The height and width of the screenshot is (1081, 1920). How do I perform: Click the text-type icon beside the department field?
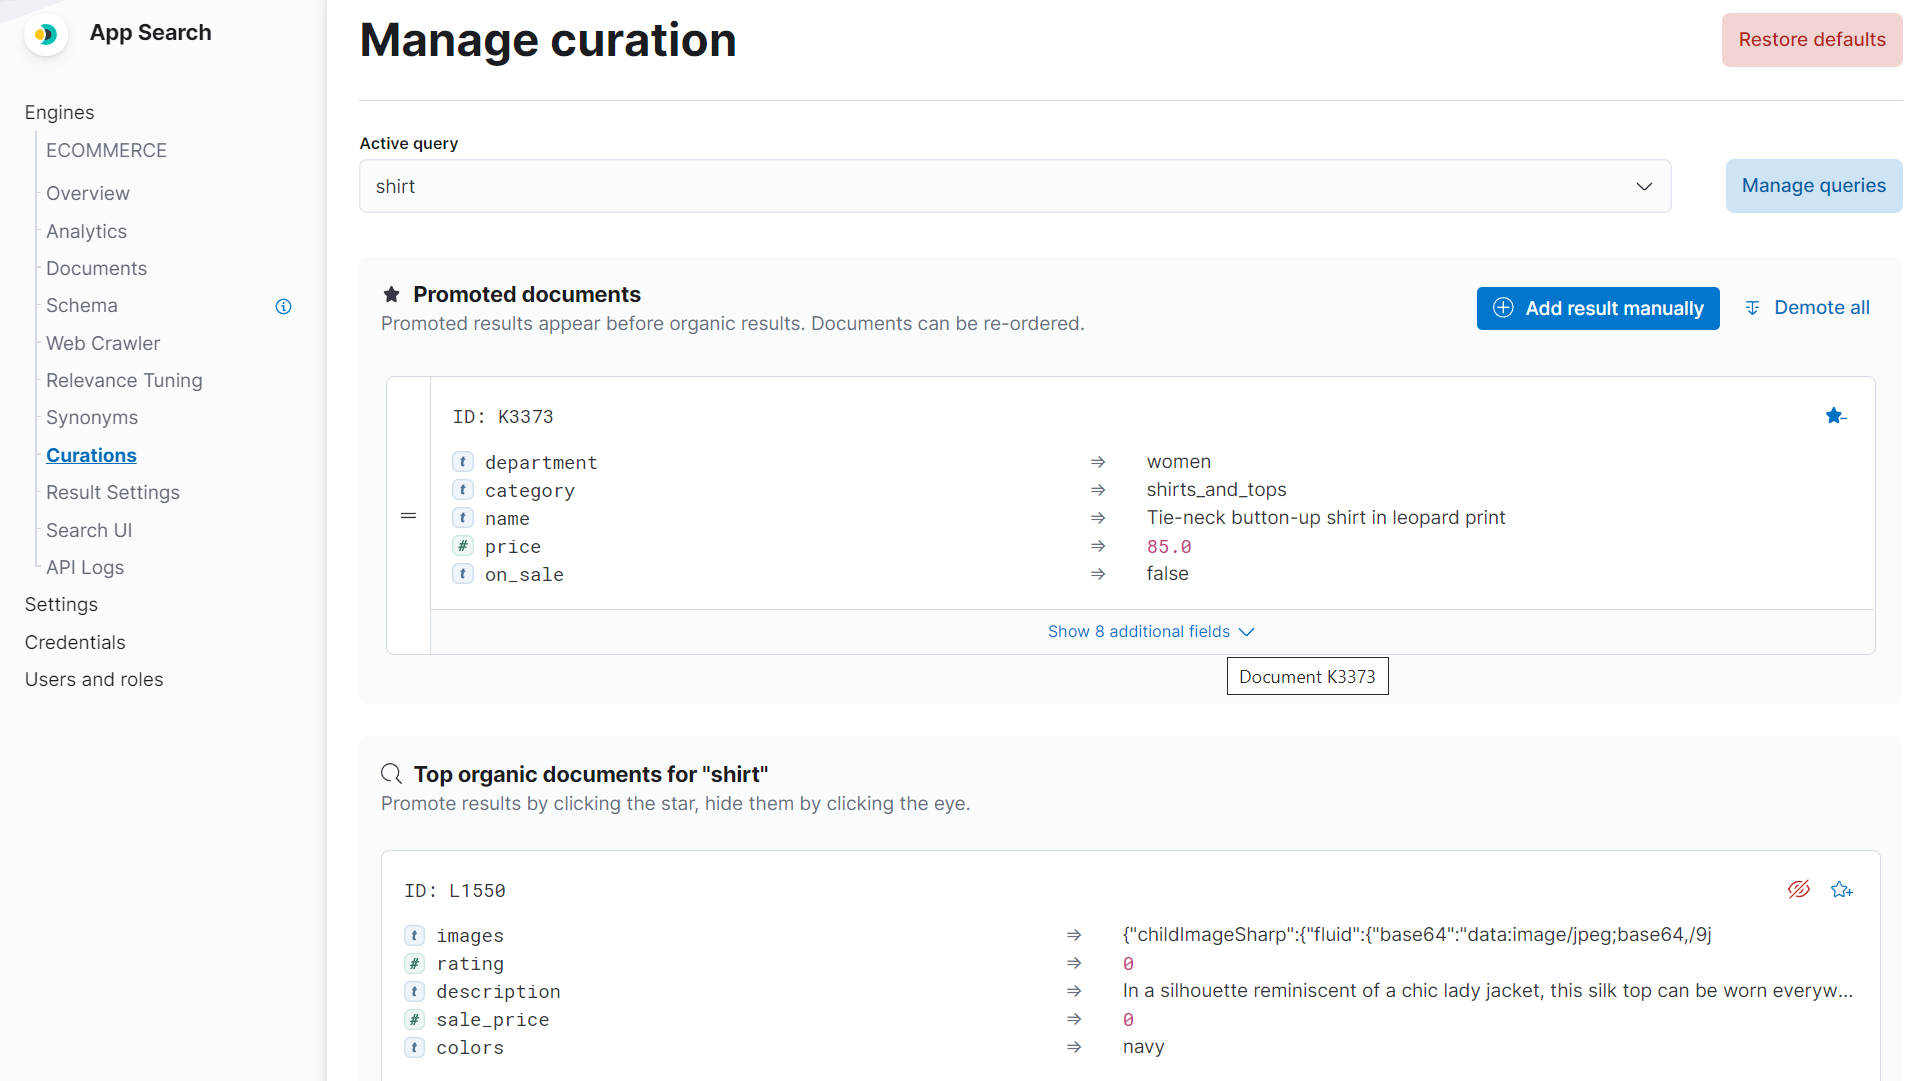462,461
